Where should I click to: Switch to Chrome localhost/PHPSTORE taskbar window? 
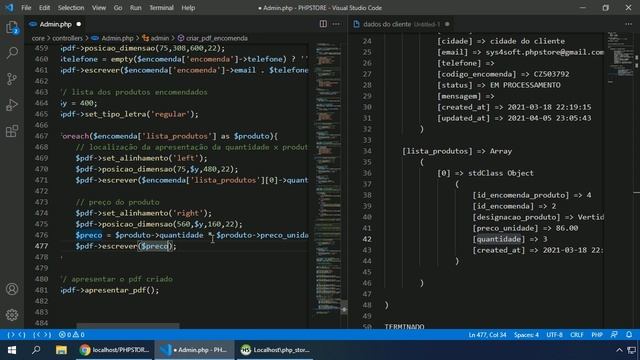click(x=115, y=350)
